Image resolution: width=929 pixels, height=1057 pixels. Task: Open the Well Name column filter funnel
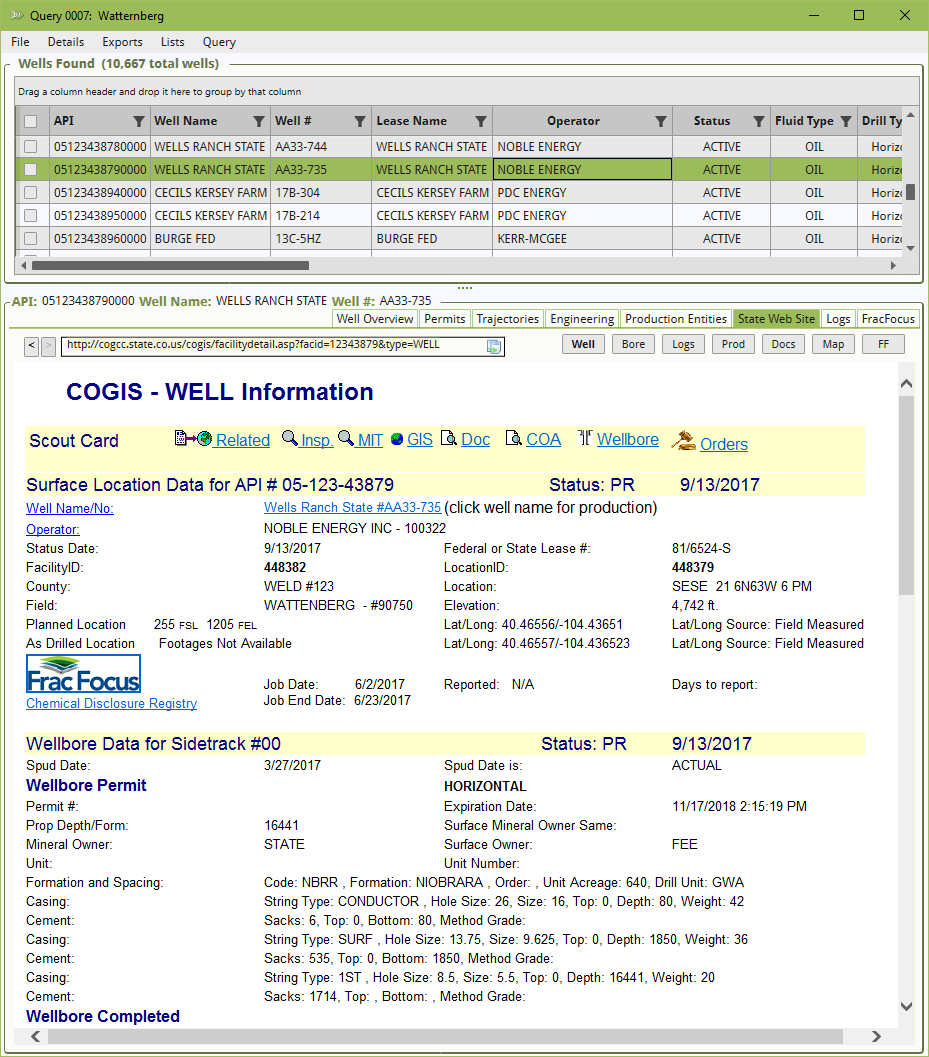tap(259, 121)
